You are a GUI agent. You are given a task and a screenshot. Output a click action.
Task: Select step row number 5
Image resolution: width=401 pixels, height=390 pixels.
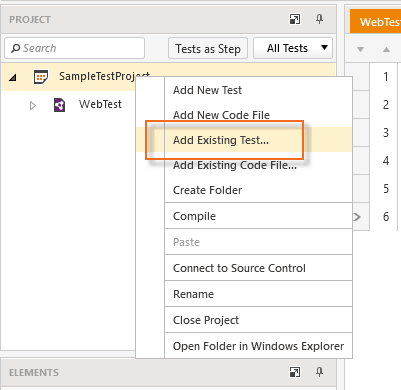point(386,189)
